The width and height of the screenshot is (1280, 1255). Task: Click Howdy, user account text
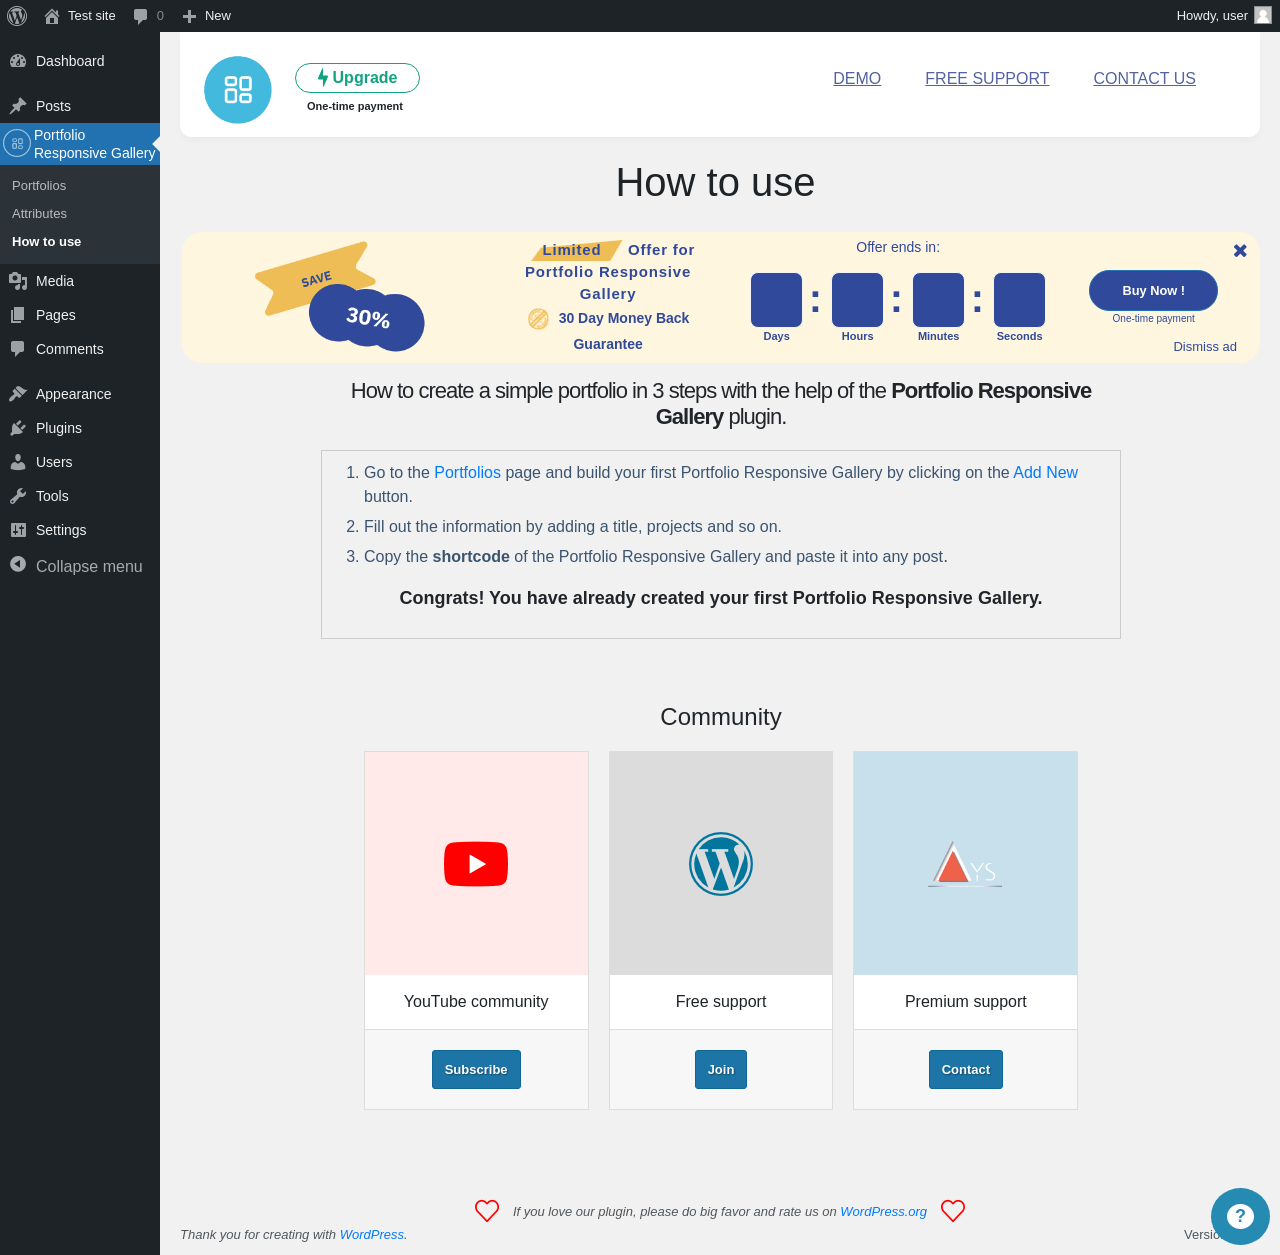coord(1212,16)
